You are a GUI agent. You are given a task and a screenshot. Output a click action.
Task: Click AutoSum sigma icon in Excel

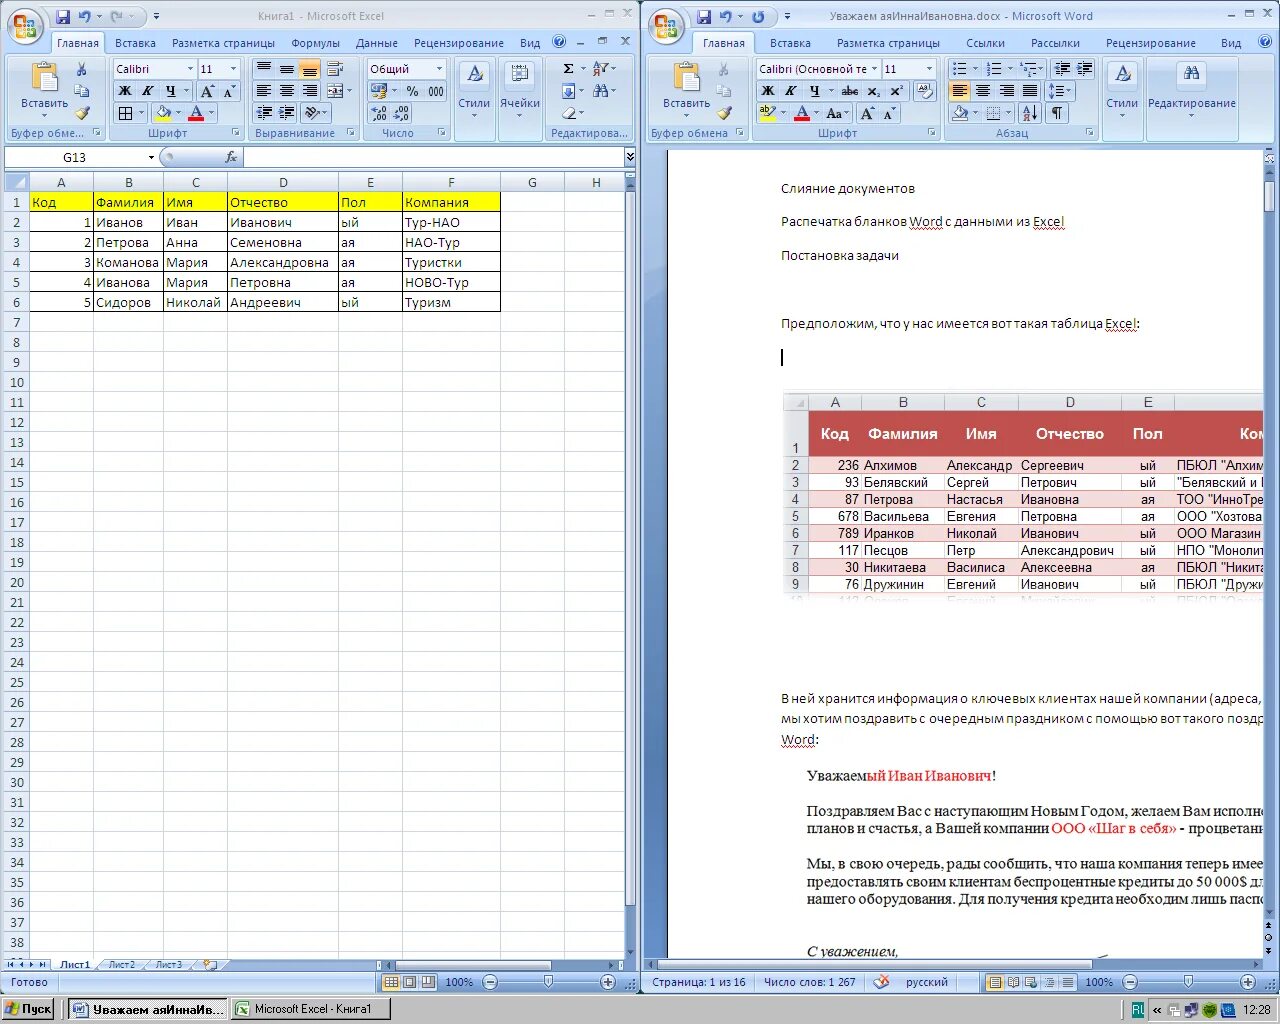(568, 69)
